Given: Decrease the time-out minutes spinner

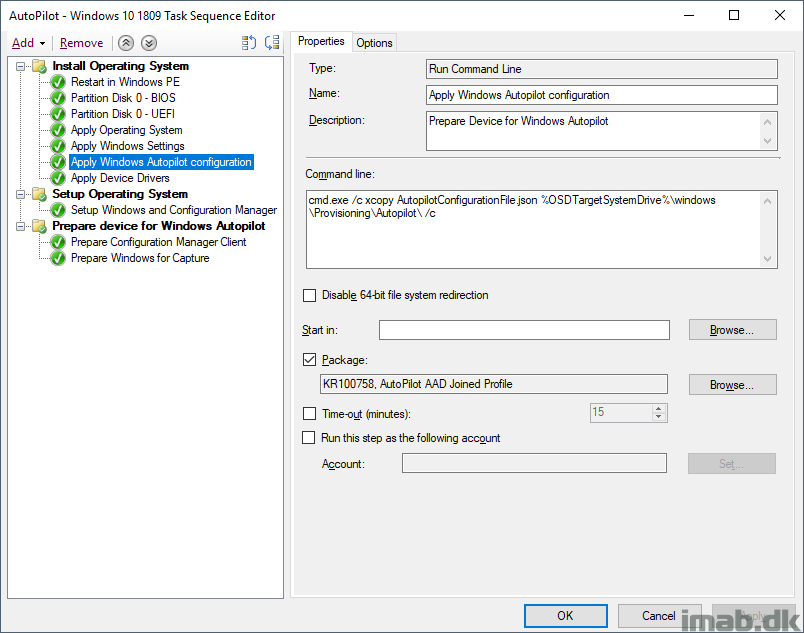Looking at the screenshot, I should tap(659, 417).
